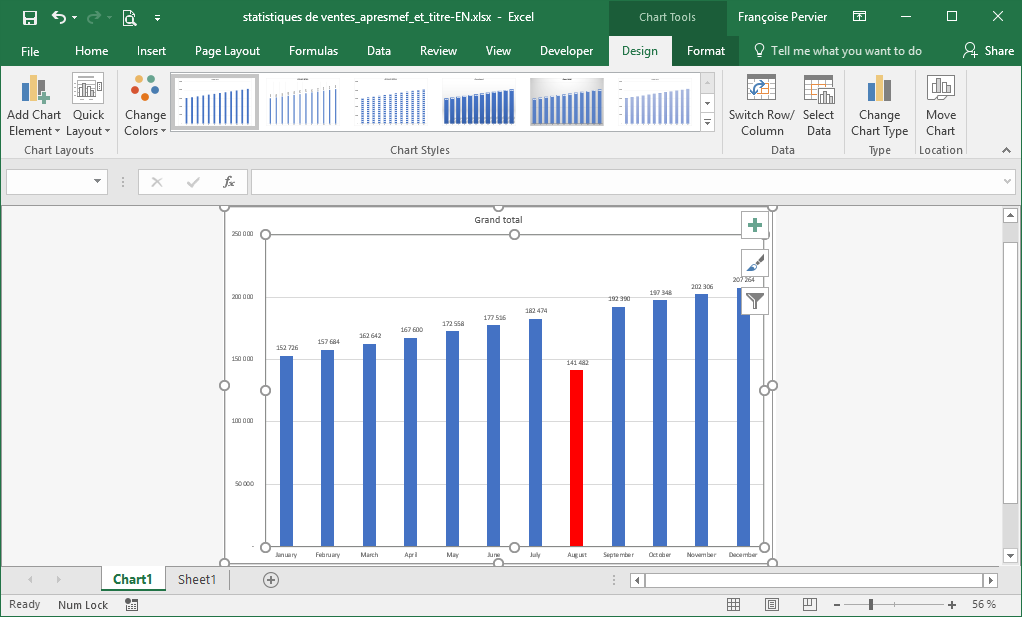Click the zoom slider handle
The image size is (1022, 617).
click(x=871, y=605)
